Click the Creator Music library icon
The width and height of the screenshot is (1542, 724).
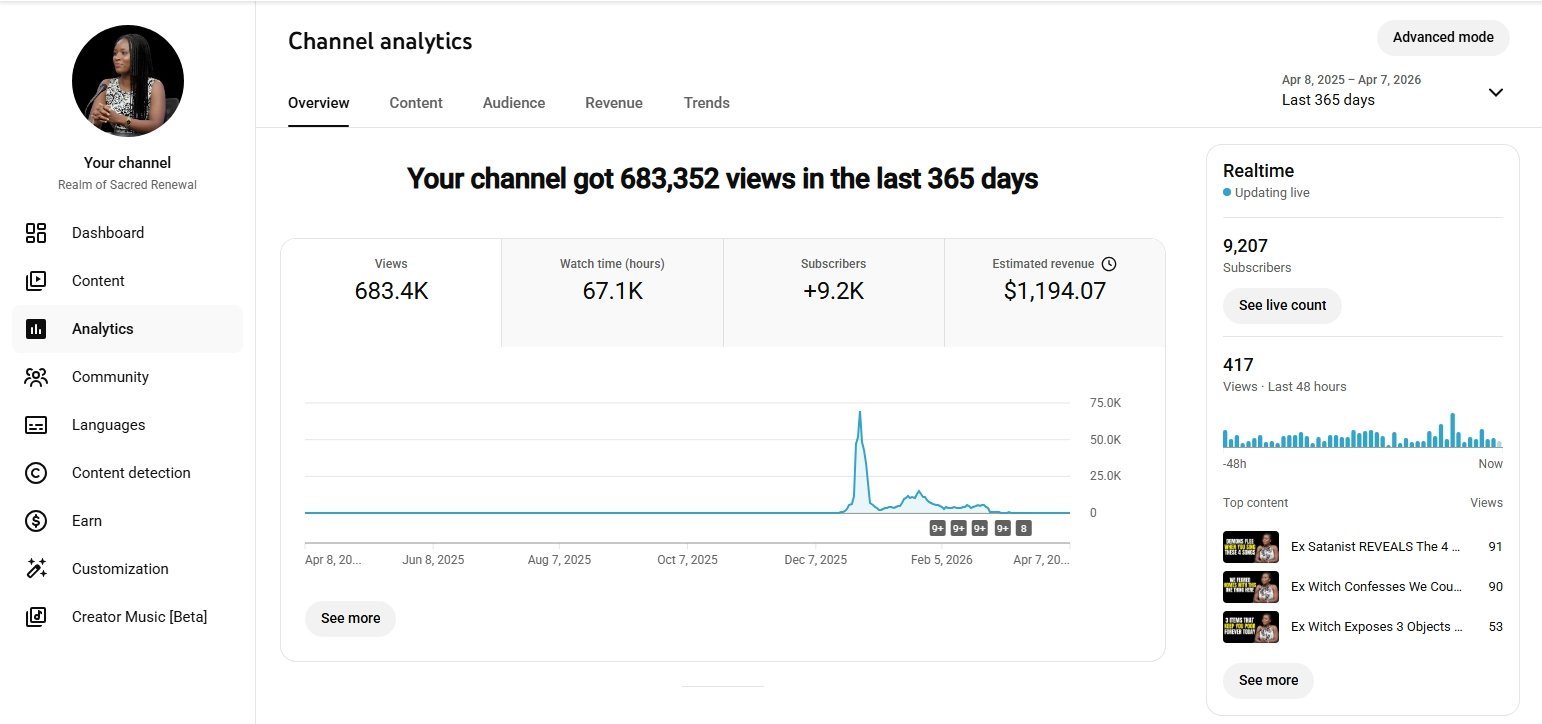[x=36, y=617]
